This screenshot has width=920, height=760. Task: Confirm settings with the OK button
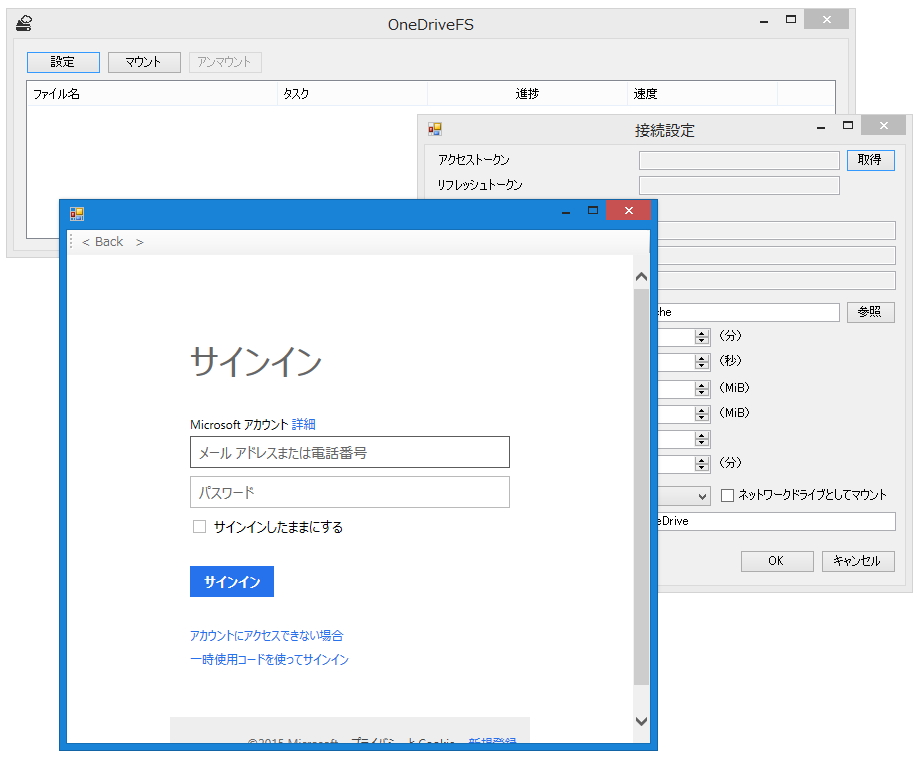(x=777, y=561)
